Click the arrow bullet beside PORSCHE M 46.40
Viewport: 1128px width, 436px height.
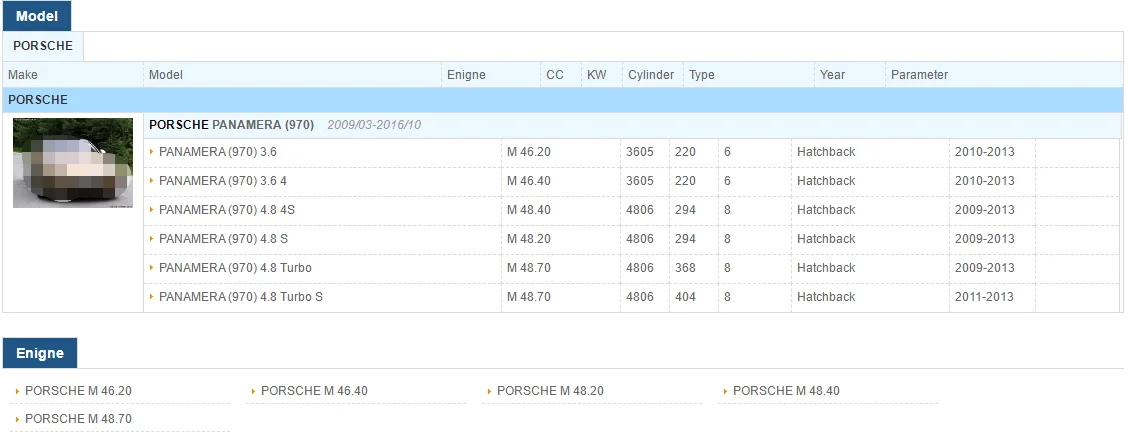(x=253, y=391)
